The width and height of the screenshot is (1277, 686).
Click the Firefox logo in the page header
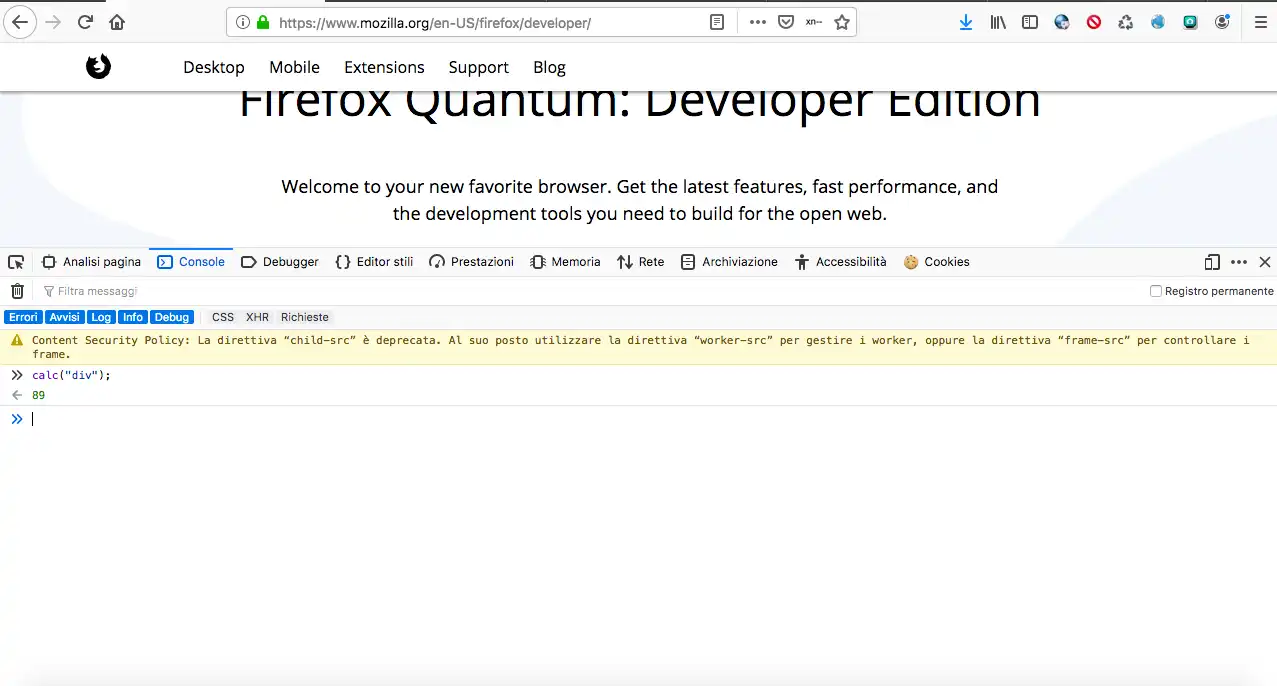[x=98, y=67]
